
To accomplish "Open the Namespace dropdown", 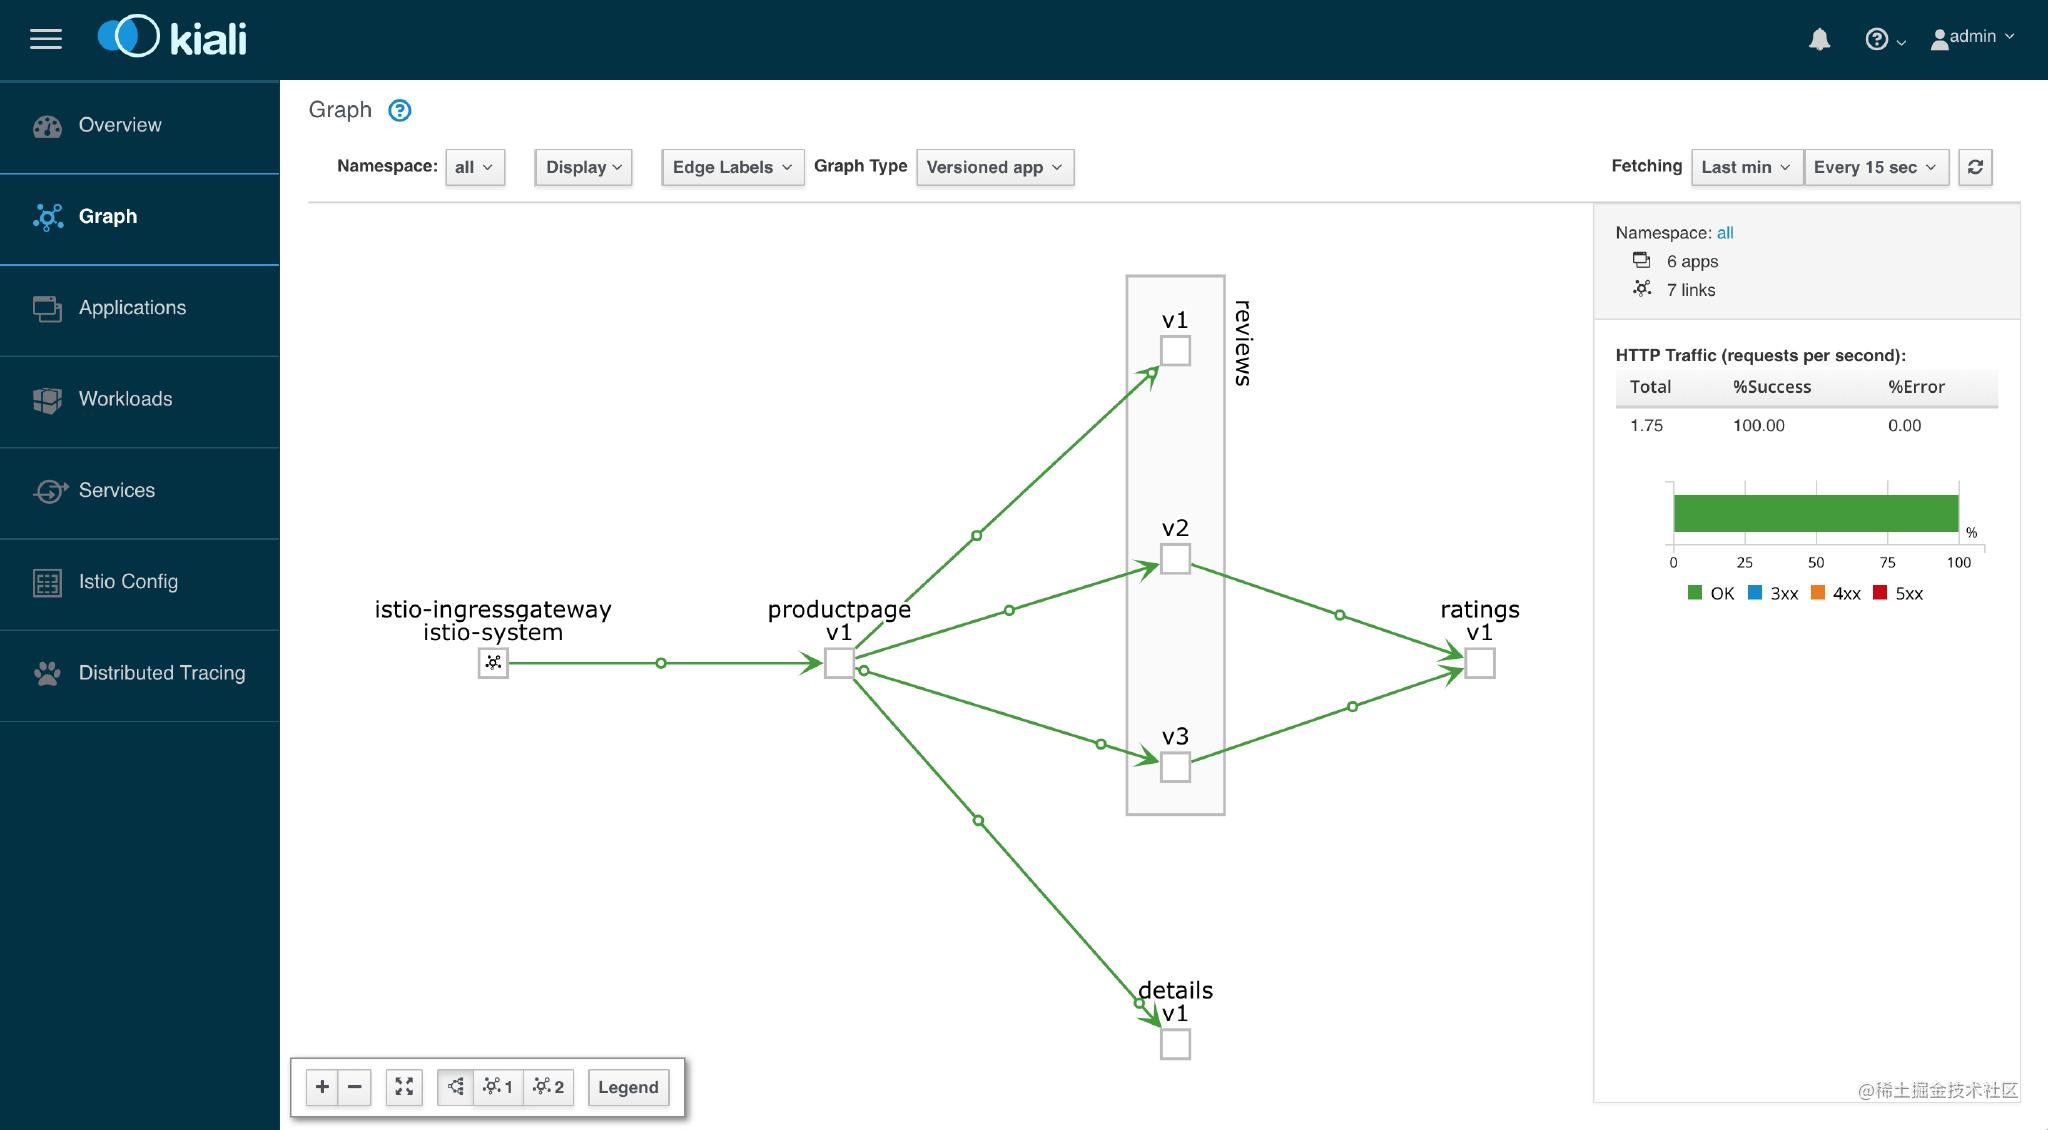I will [x=474, y=167].
